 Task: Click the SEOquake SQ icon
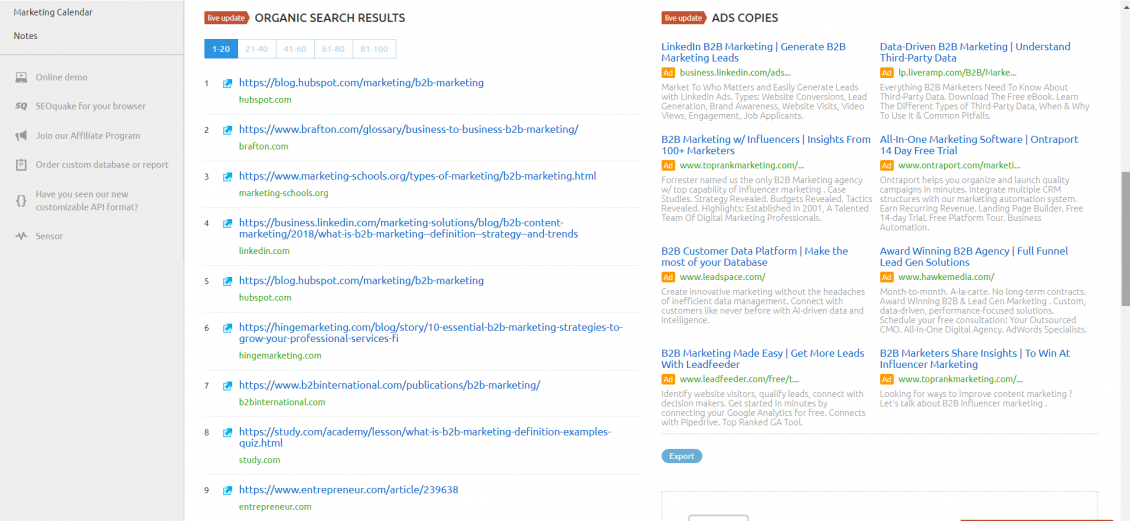click(21, 106)
